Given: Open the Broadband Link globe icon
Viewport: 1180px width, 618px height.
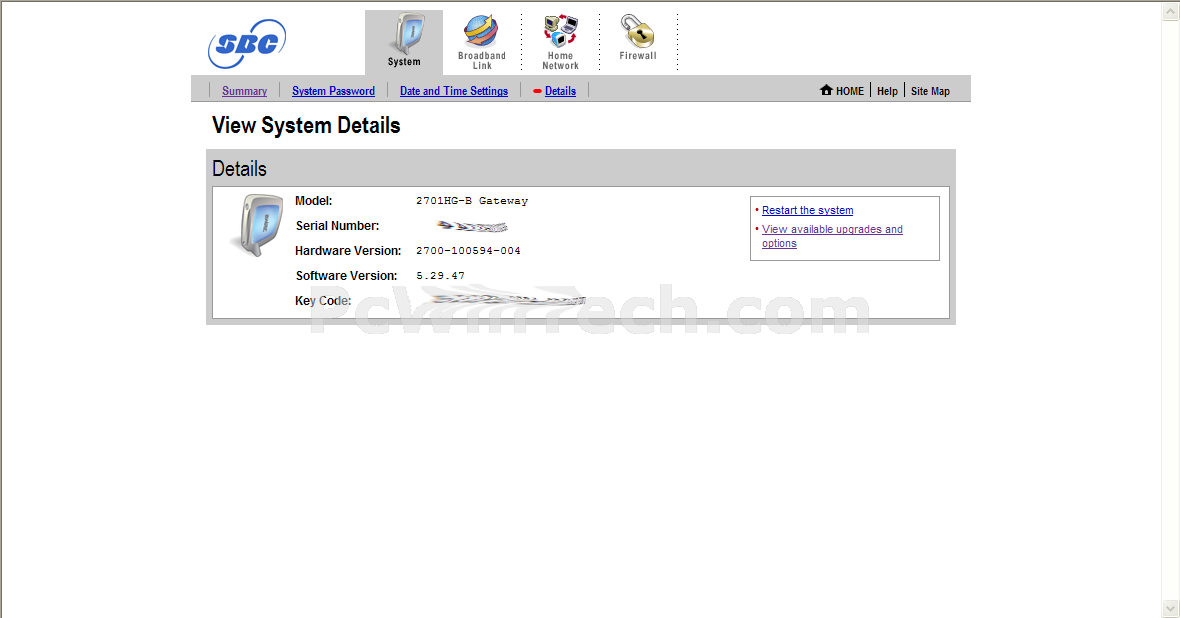Looking at the screenshot, I should click(481, 32).
